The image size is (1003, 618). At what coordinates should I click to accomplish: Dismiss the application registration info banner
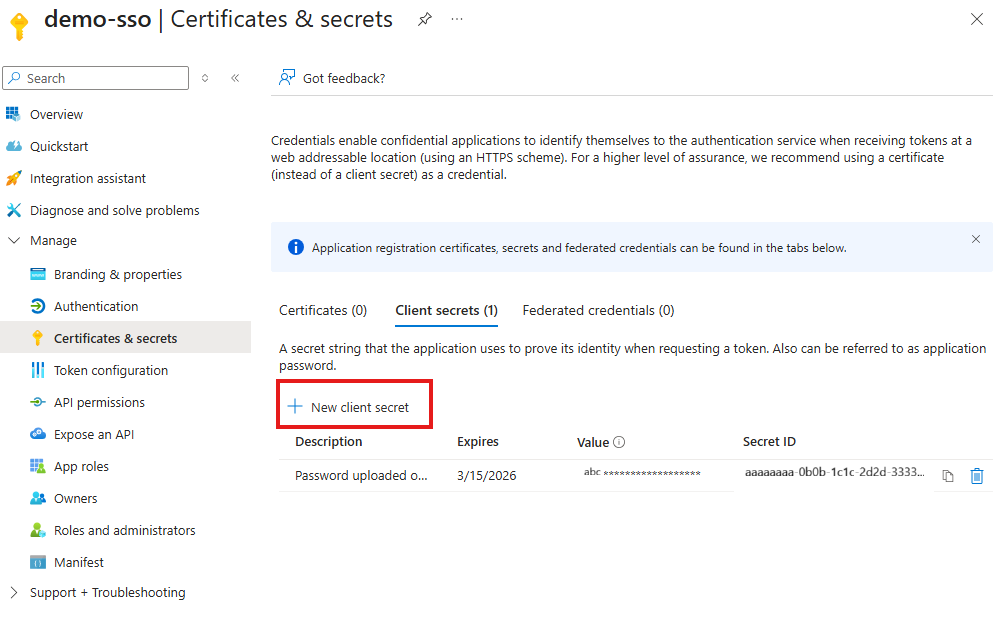pos(975,239)
